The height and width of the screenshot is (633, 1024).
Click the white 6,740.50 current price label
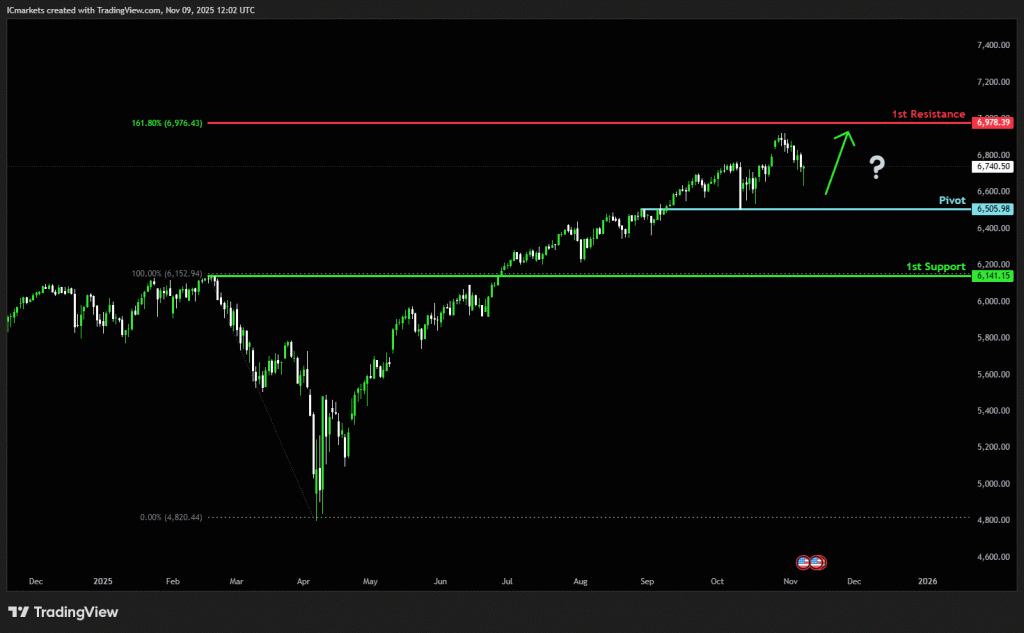992,167
